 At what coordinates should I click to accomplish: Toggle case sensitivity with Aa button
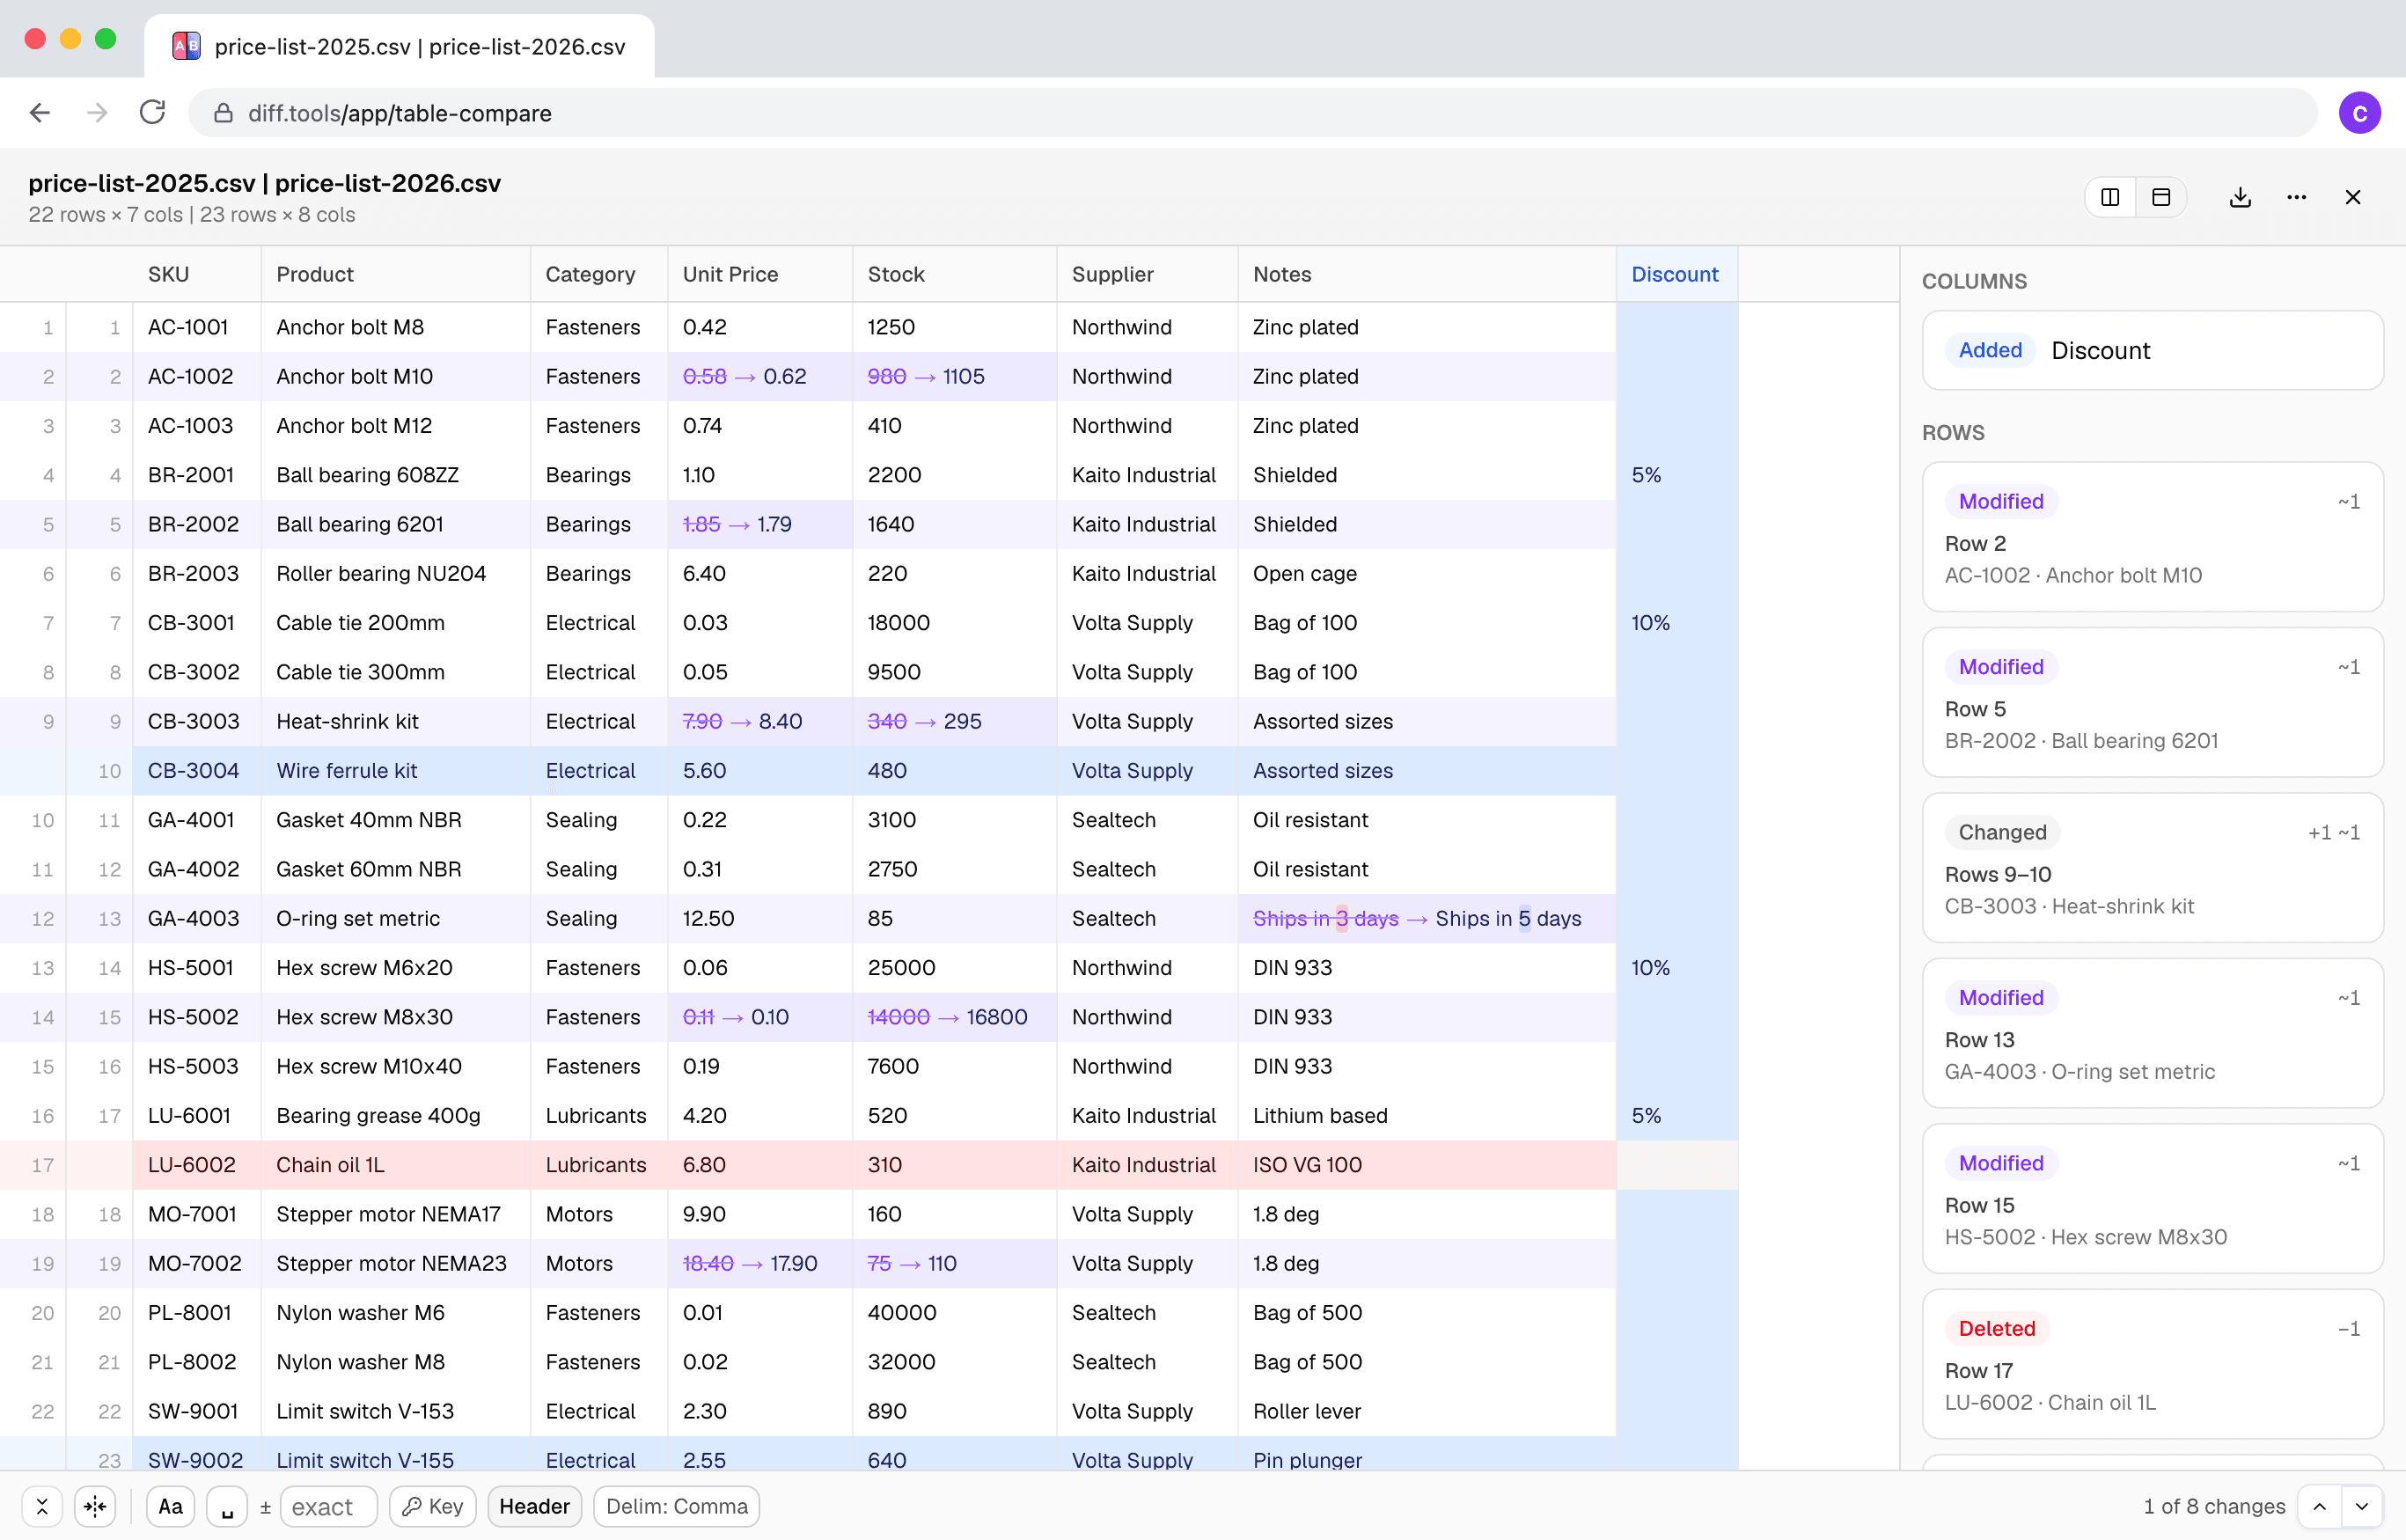(x=170, y=1506)
